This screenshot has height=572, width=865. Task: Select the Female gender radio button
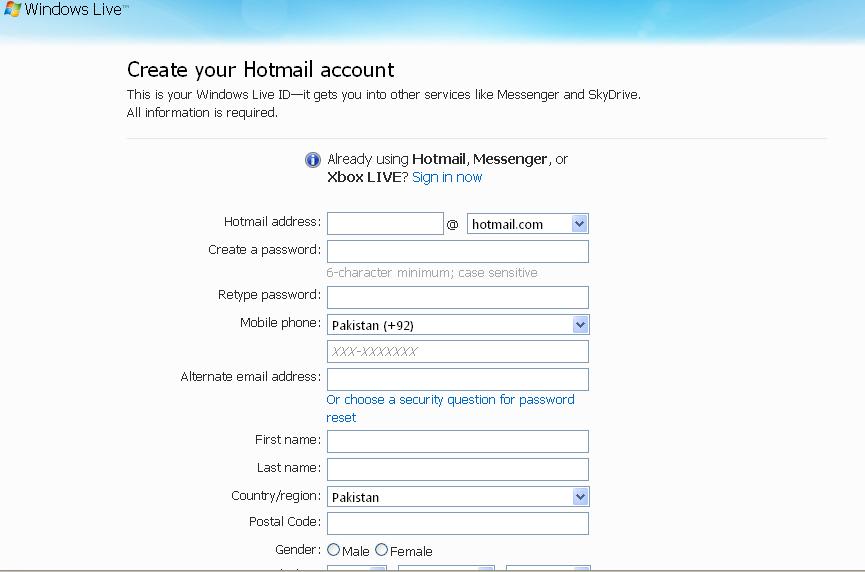(381, 550)
